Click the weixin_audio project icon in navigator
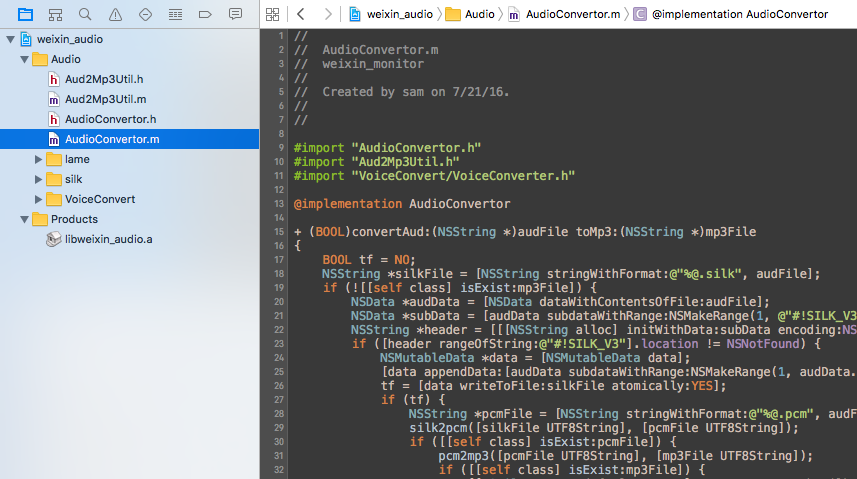The height and width of the screenshot is (479, 857). [26, 39]
